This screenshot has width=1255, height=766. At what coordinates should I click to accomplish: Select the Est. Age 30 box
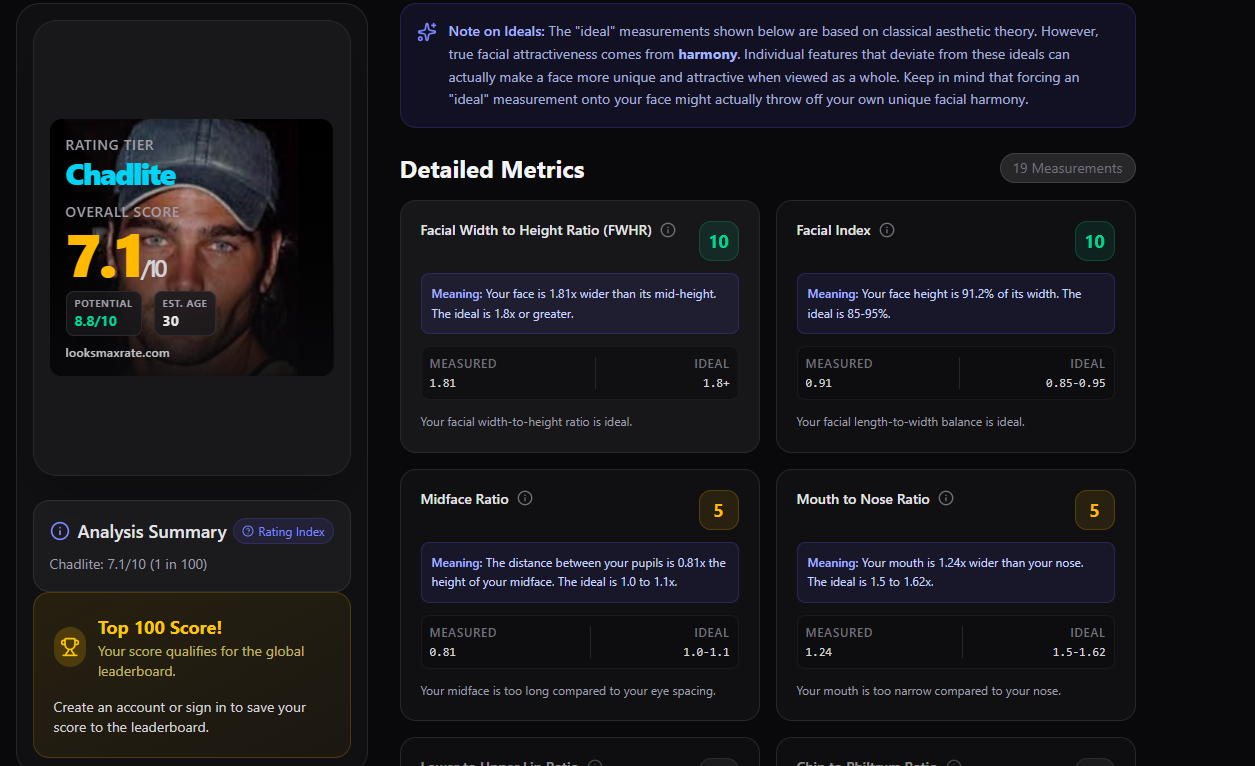pos(185,313)
